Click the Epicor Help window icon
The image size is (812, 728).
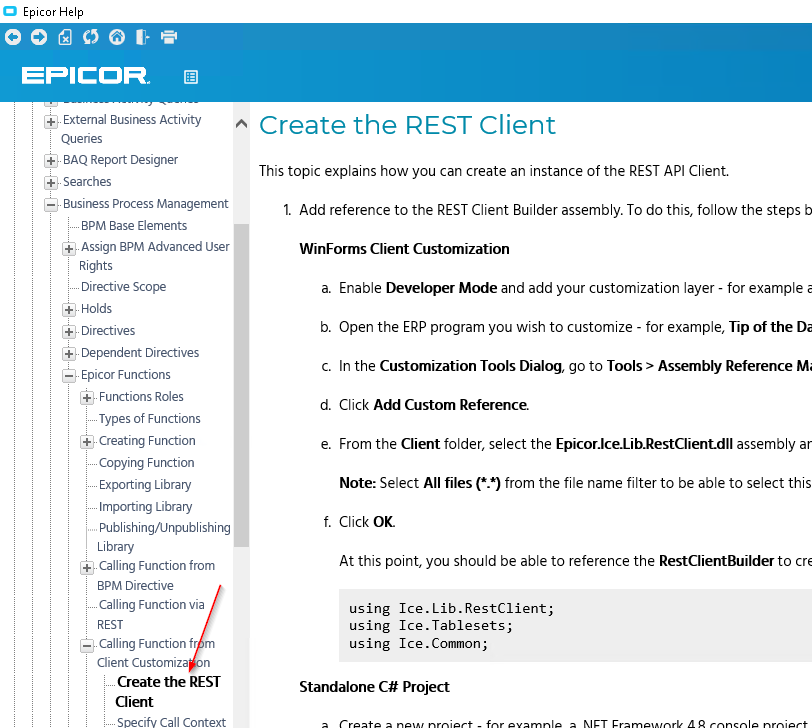tap(10, 11)
